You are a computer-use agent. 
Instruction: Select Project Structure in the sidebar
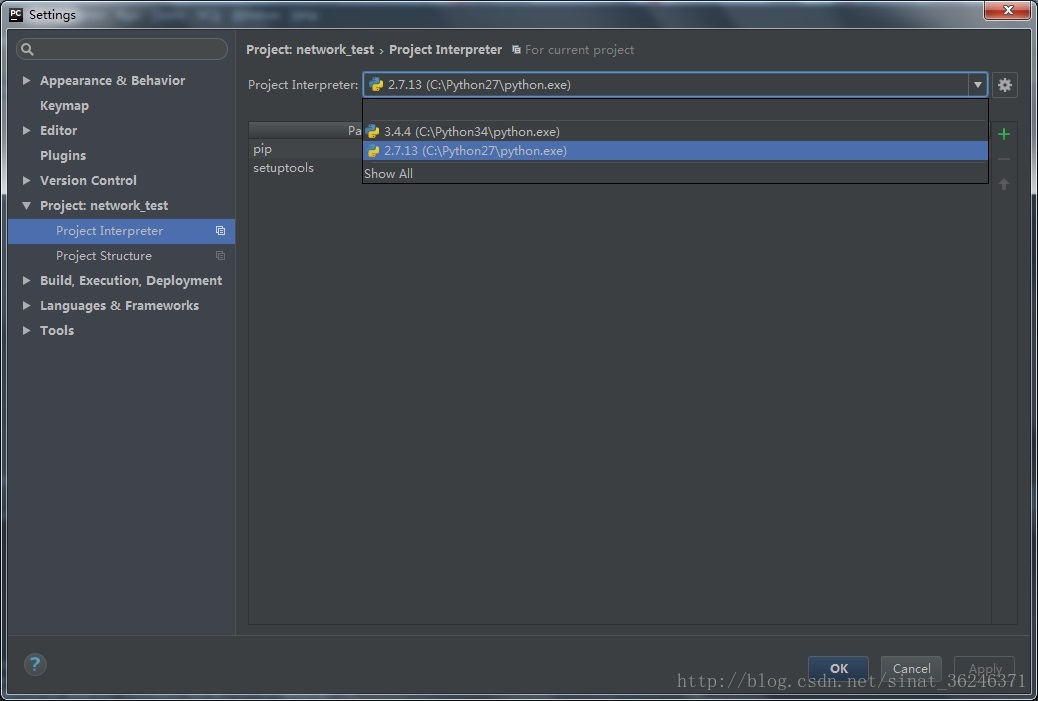tap(122, 256)
